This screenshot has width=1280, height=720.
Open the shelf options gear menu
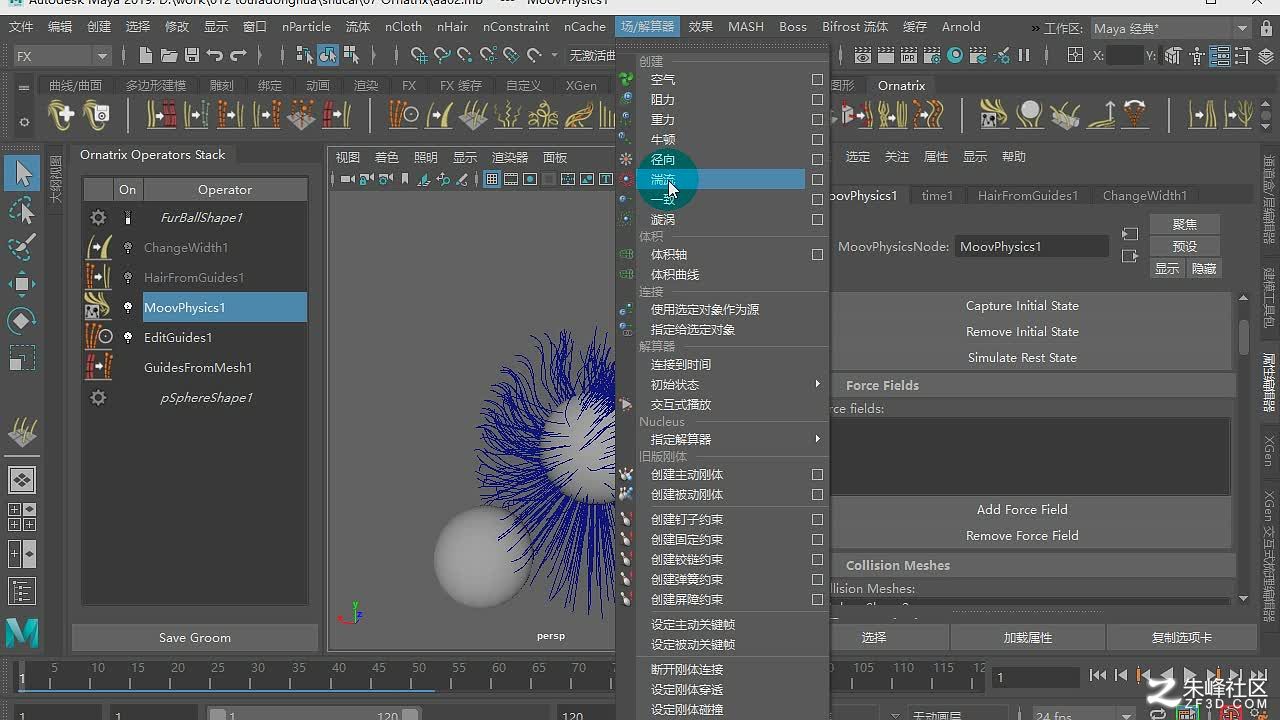tap(24, 122)
